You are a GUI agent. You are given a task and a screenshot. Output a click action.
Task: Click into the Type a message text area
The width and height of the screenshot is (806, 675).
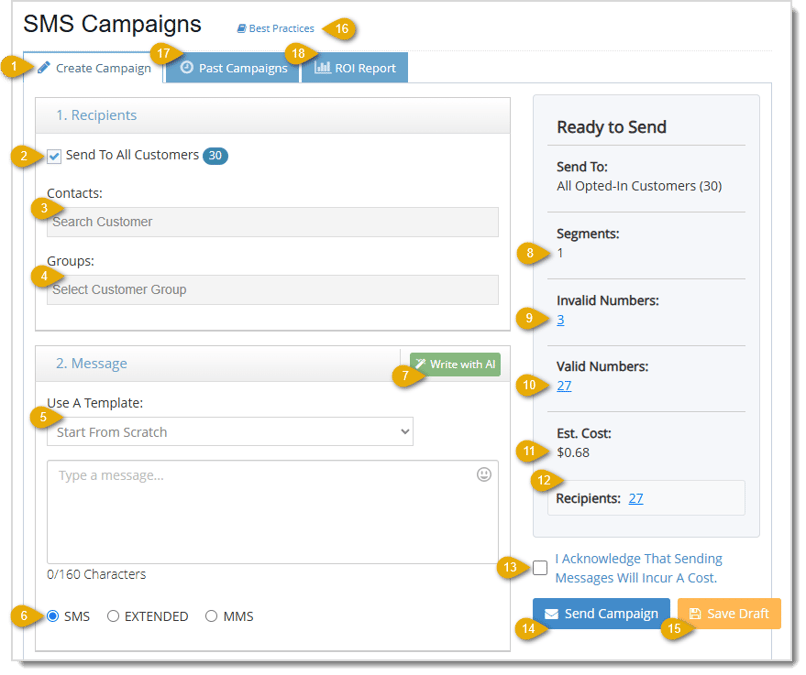click(x=273, y=513)
